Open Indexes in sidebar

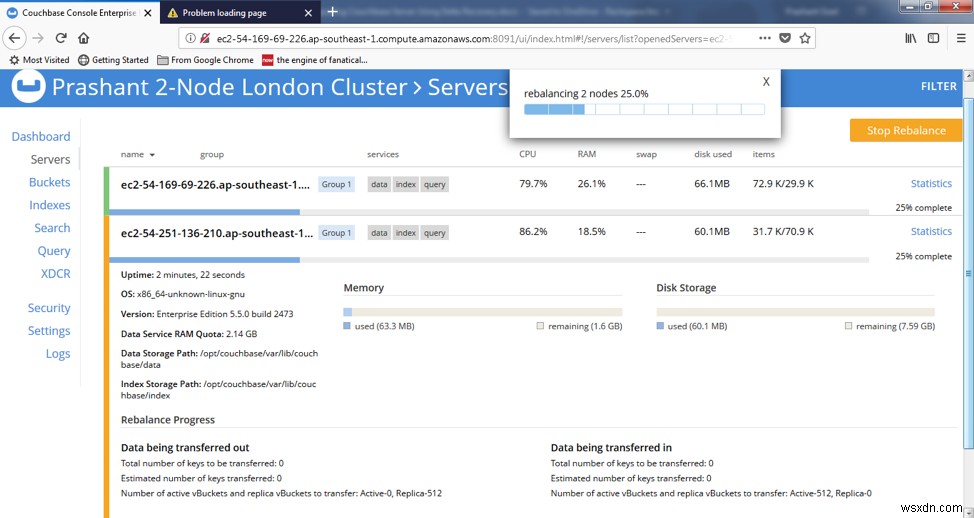(x=50, y=205)
